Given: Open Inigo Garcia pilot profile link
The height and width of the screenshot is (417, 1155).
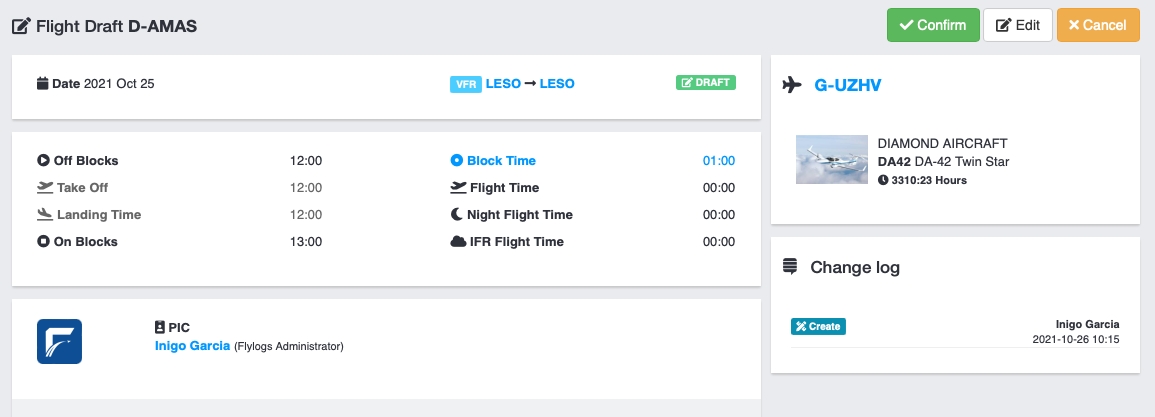Looking at the screenshot, I should (192, 346).
